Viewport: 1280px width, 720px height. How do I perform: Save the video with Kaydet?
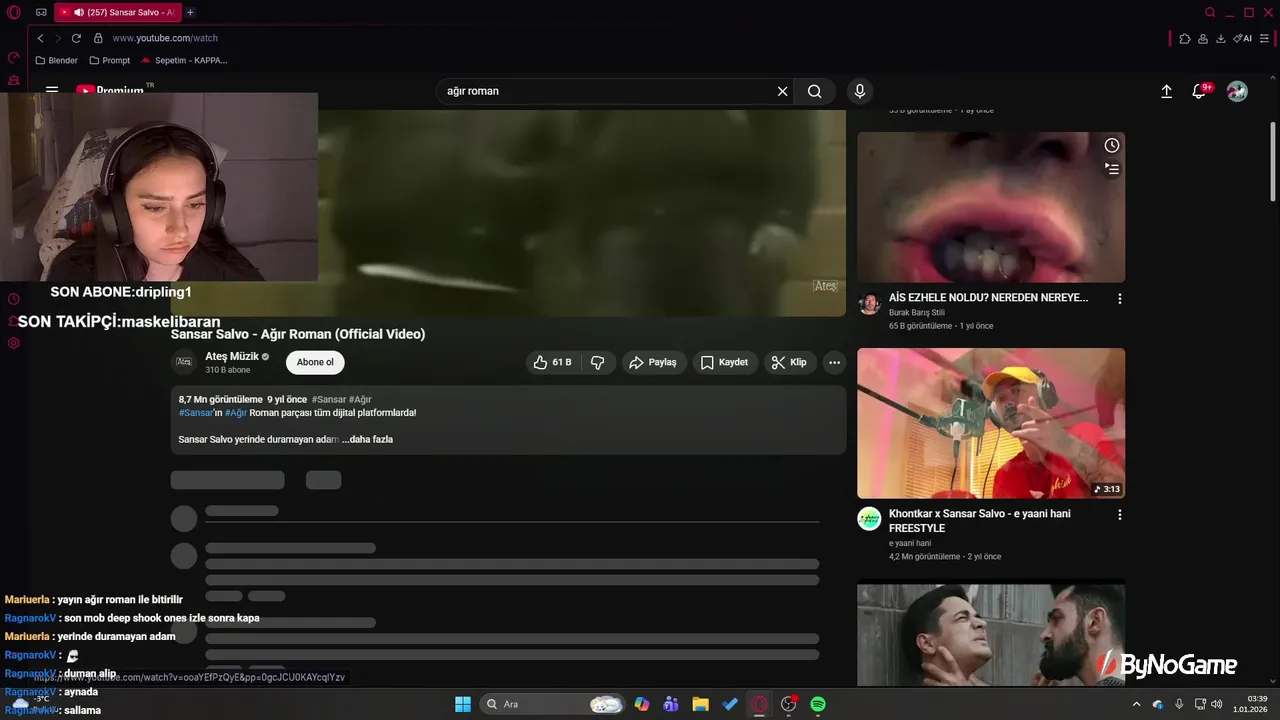point(724,362)
